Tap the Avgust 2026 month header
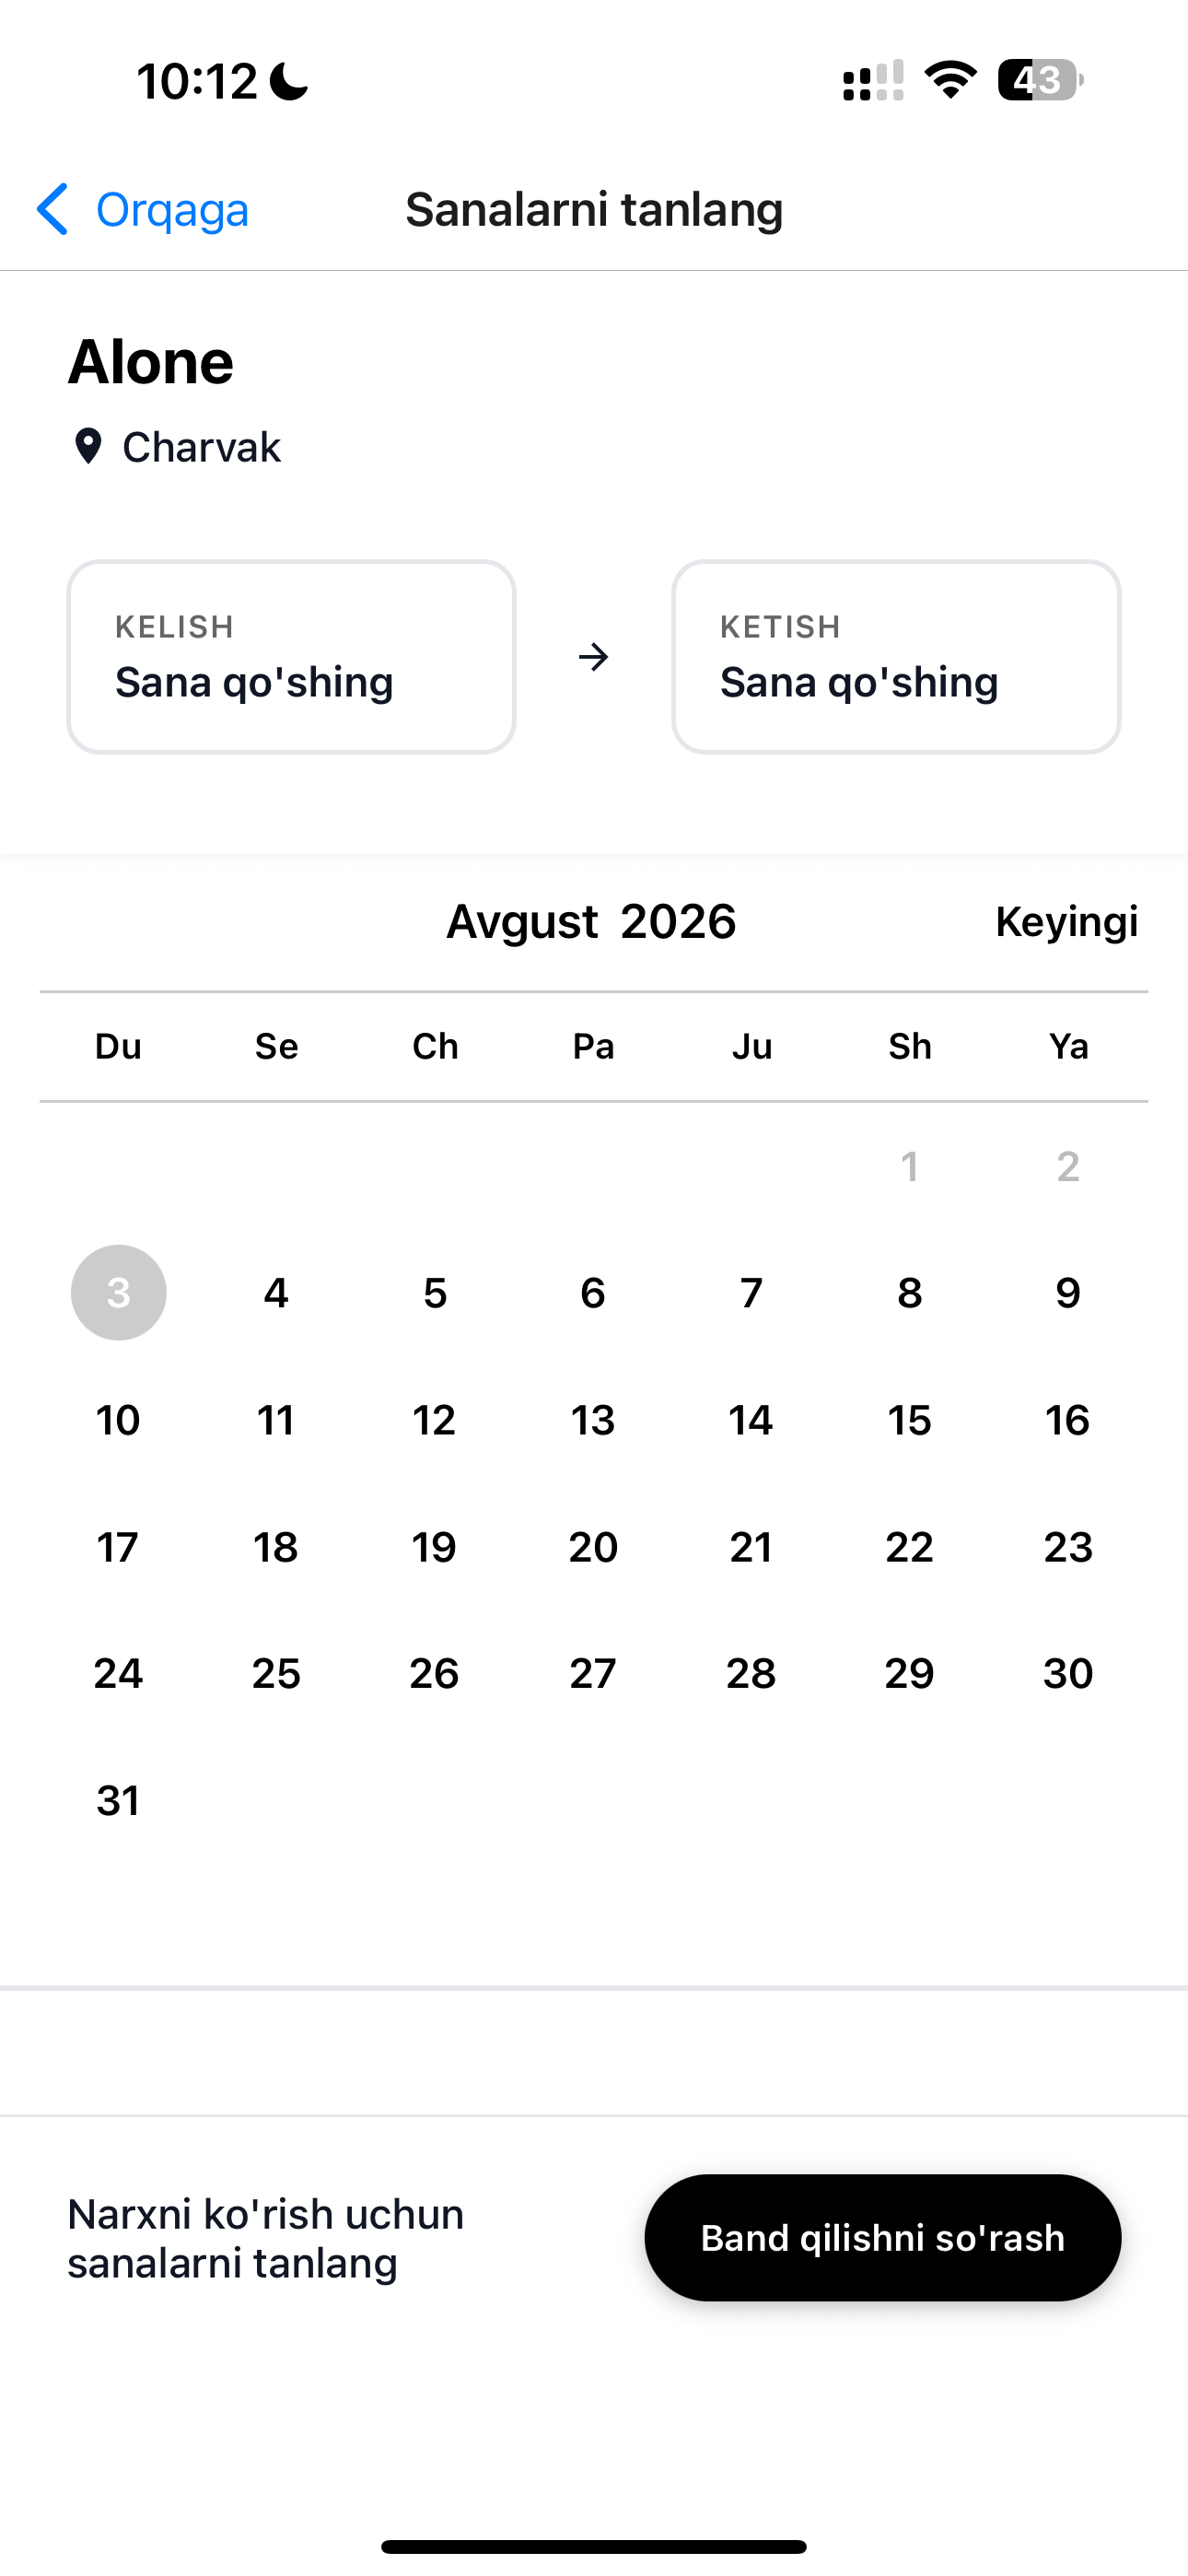 [x=591, y=921]
